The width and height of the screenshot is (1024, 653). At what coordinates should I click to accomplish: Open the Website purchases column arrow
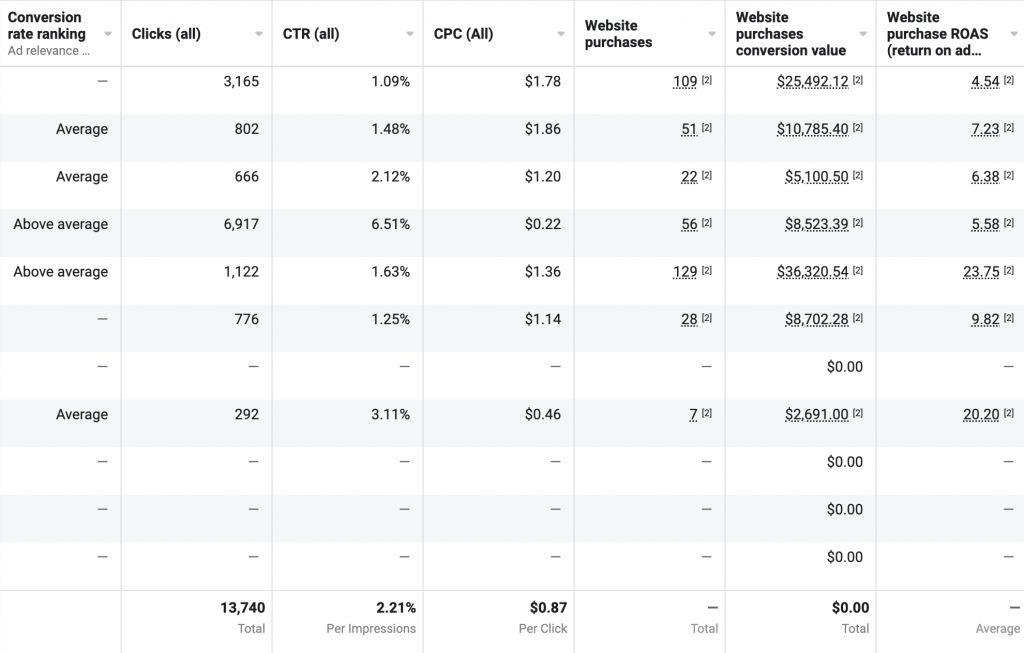[714, 32]
